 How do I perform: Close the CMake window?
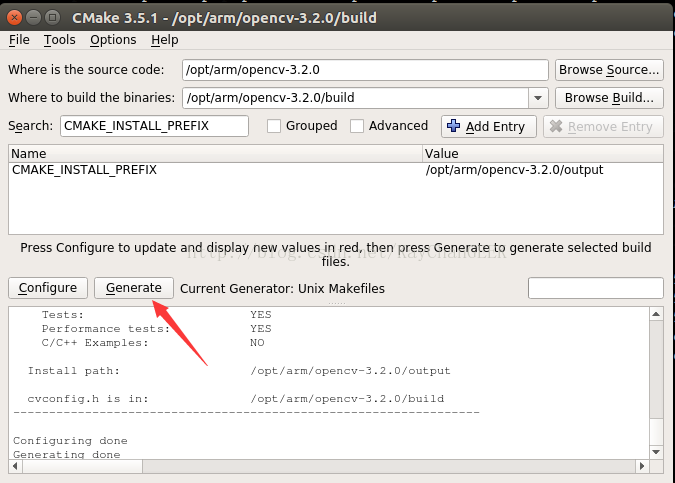[14, 18]
